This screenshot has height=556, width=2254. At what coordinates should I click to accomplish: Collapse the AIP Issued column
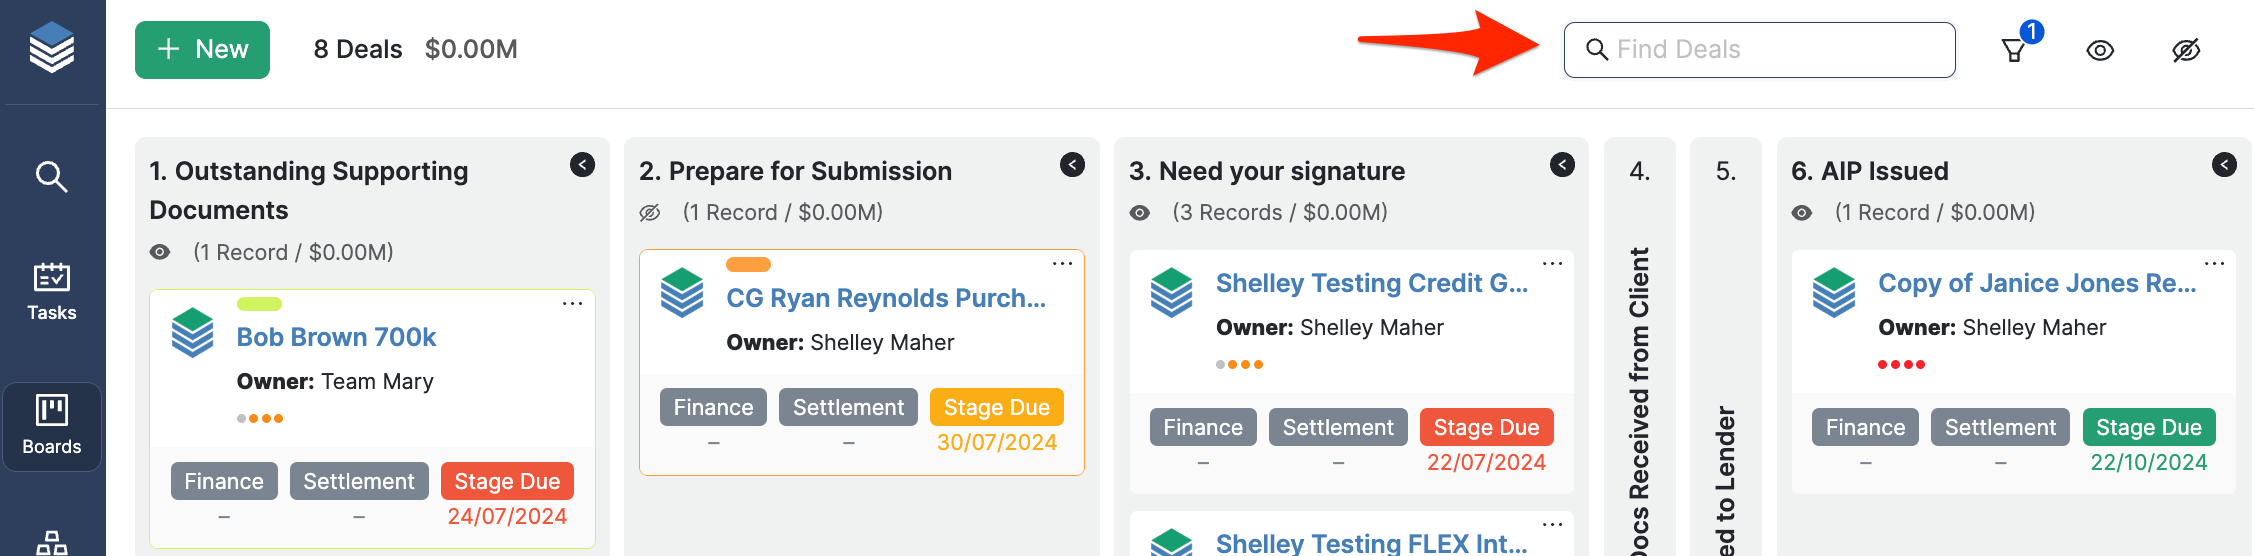pos(2224,165)
